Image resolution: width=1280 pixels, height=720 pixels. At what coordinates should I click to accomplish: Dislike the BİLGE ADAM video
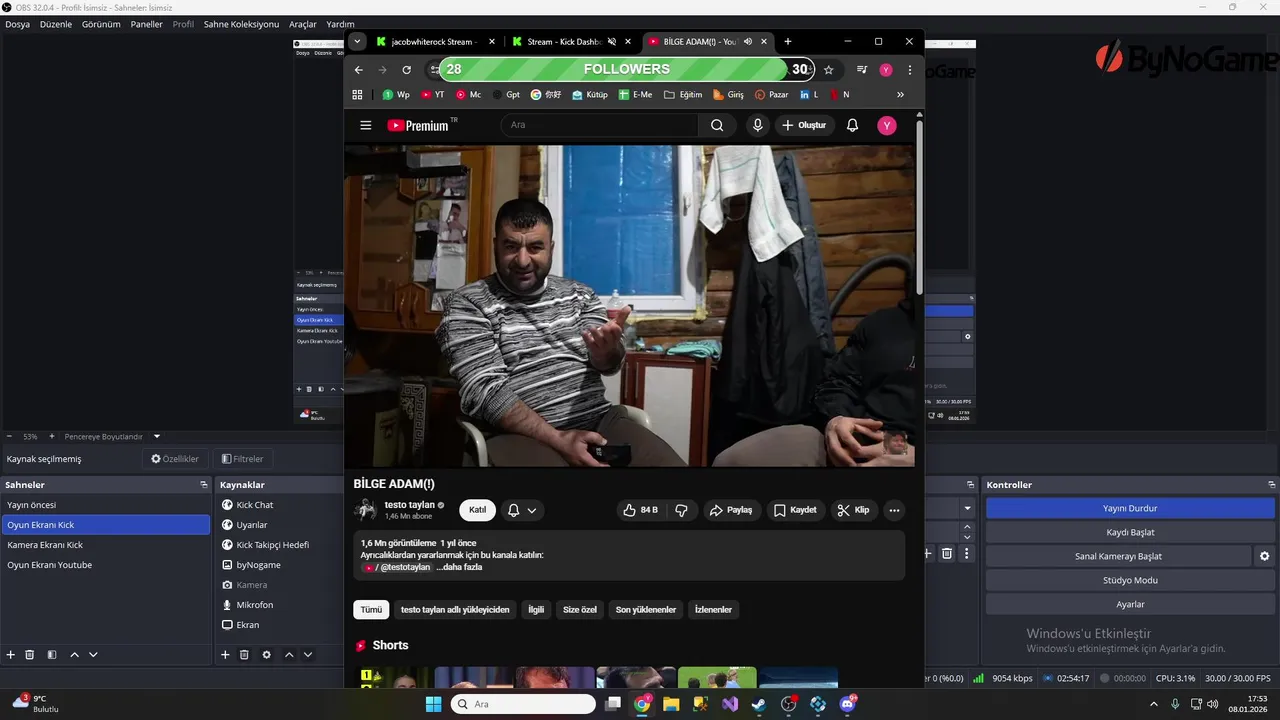click(681, 510)
